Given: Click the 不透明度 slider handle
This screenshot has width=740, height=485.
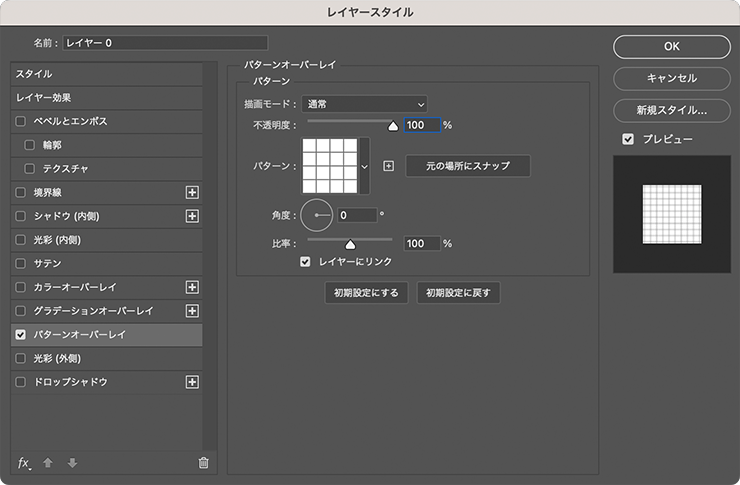Looking at the screenshot, I should pyautogui.click(x=393, y=126).
